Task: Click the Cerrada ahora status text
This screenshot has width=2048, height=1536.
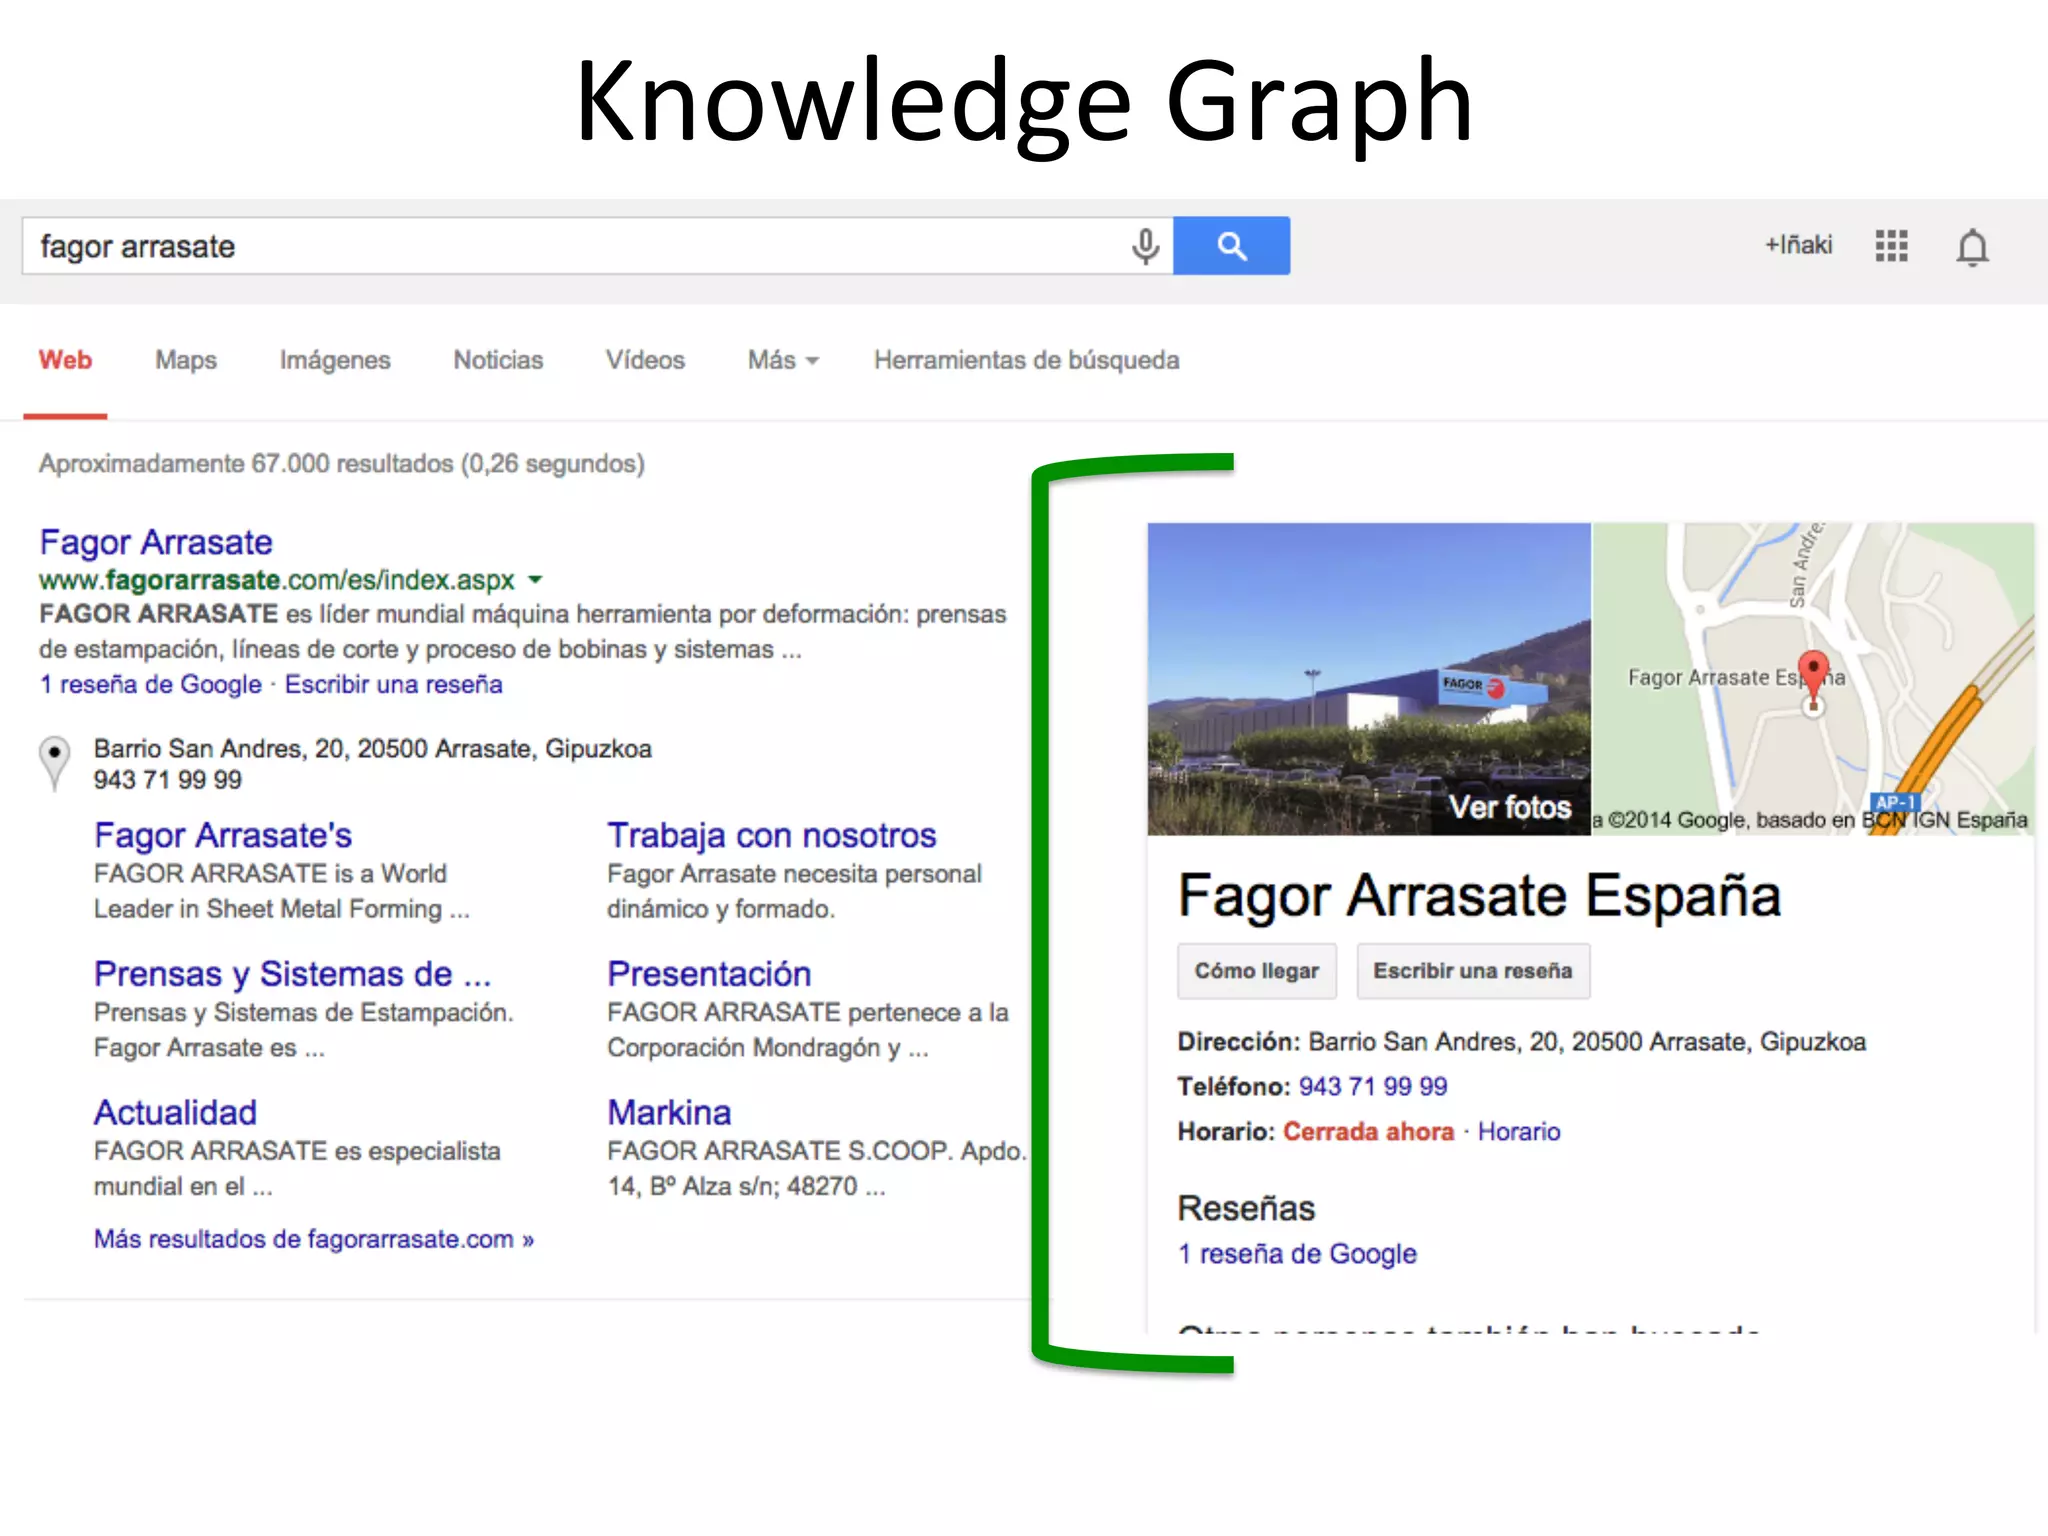Action: point(1368,1132)
